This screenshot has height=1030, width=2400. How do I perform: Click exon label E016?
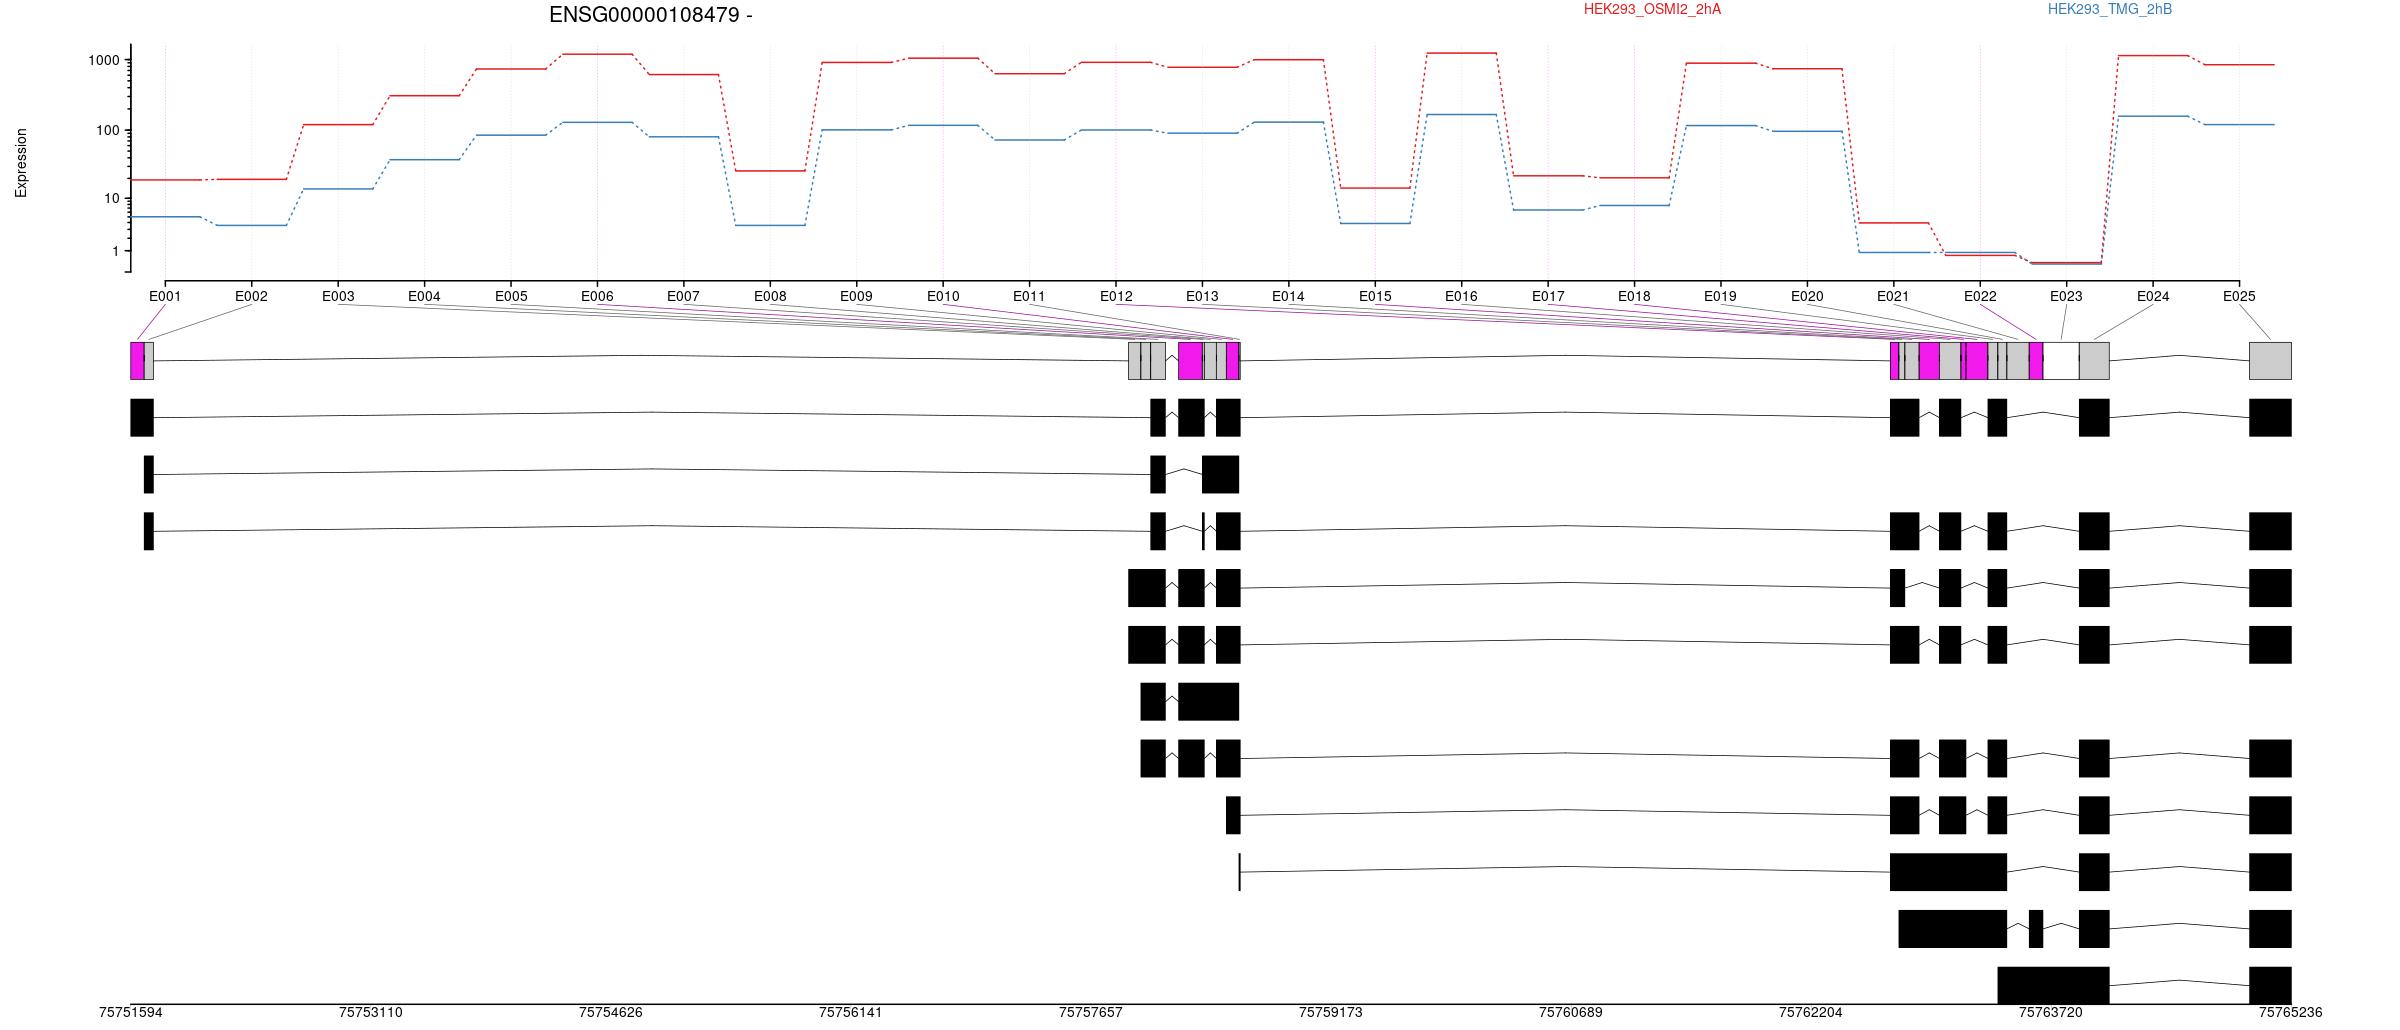pyautogui.click(x=1461, y=296)
